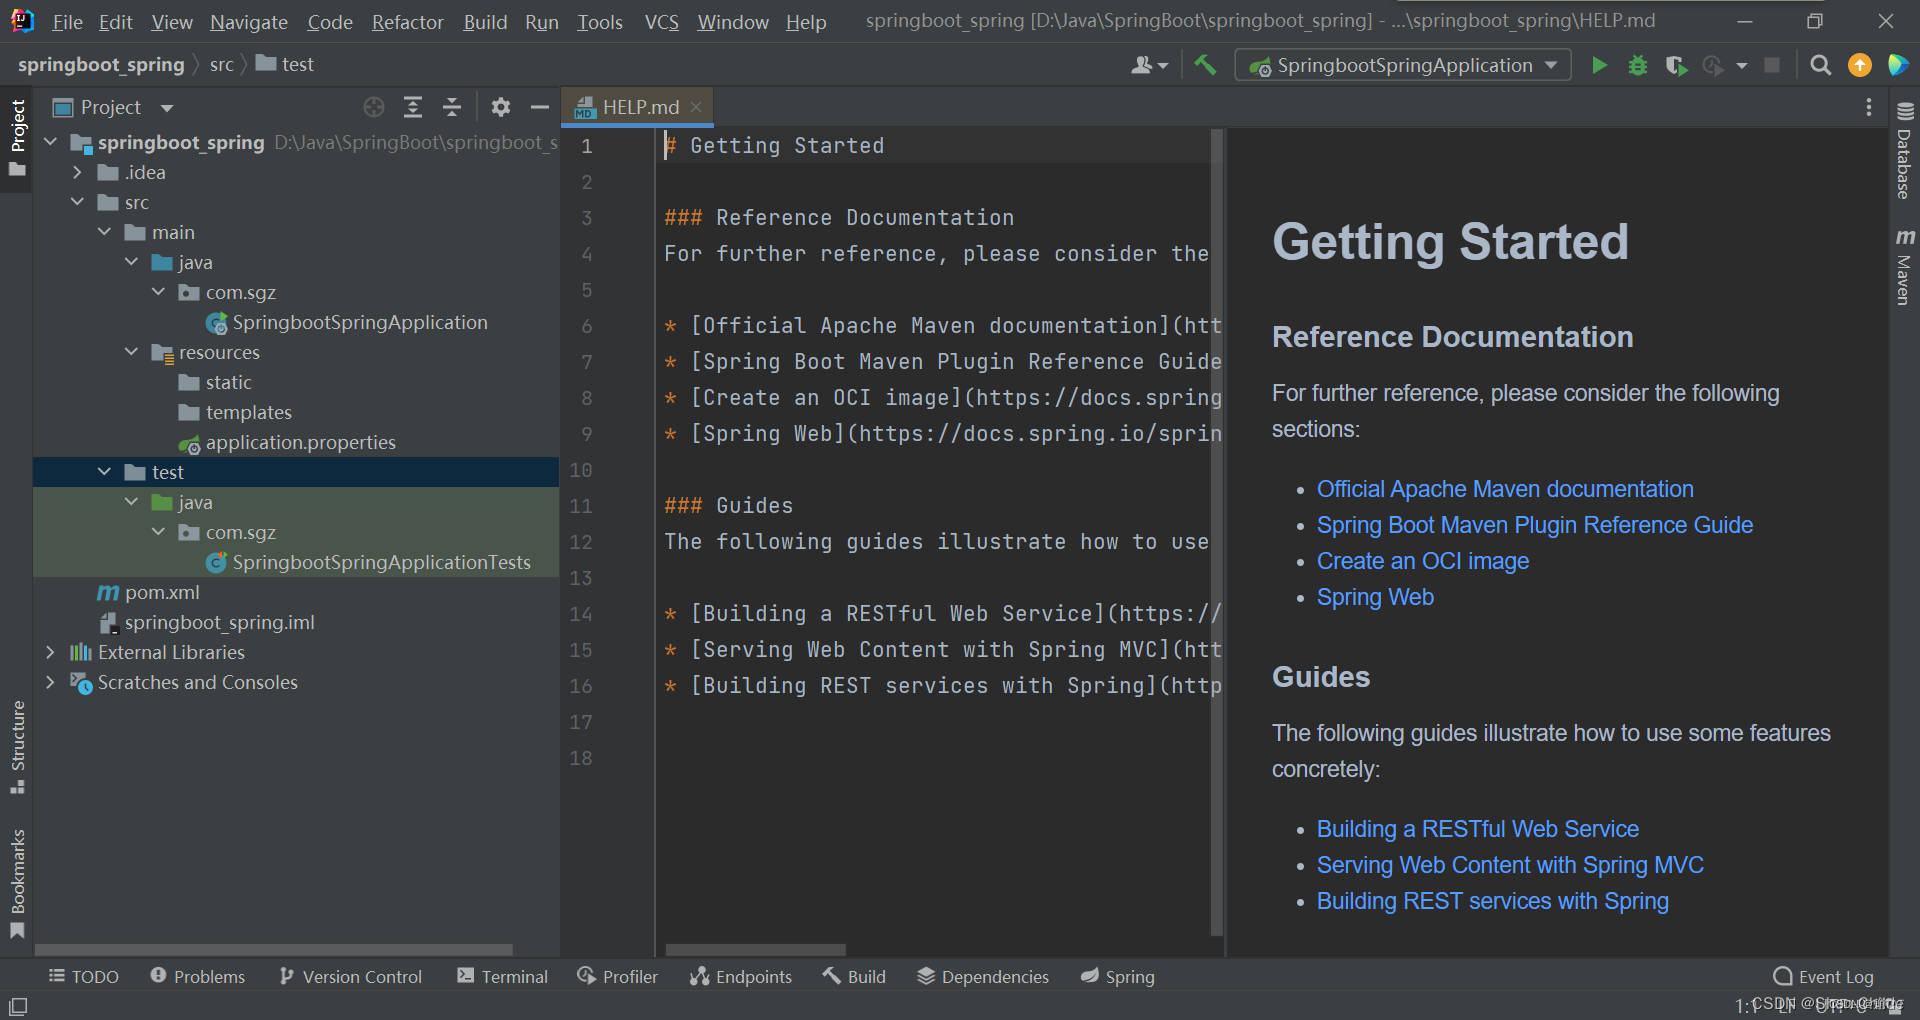The width and height of the screenshot is (1920, 1020).
Task: Open editor tab options three-dot menu
Action: click(x=1869, y=107)
